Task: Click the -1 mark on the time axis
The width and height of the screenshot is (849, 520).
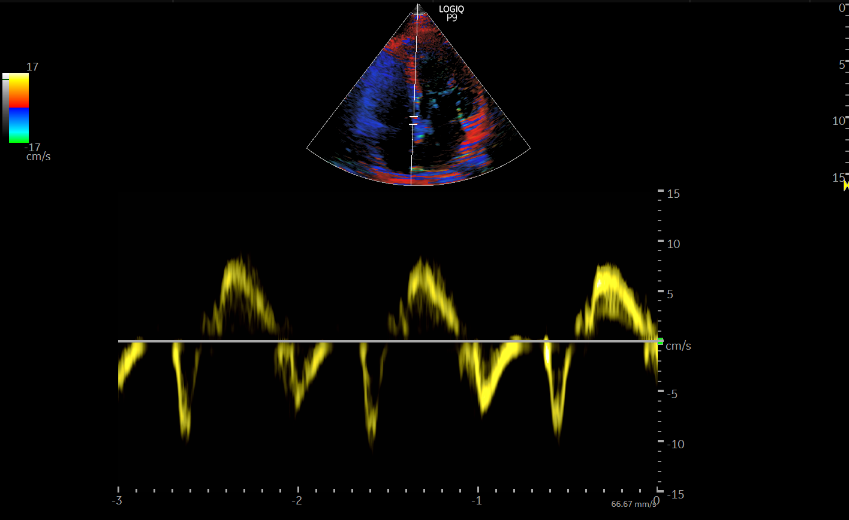Action: click(477, 500)
